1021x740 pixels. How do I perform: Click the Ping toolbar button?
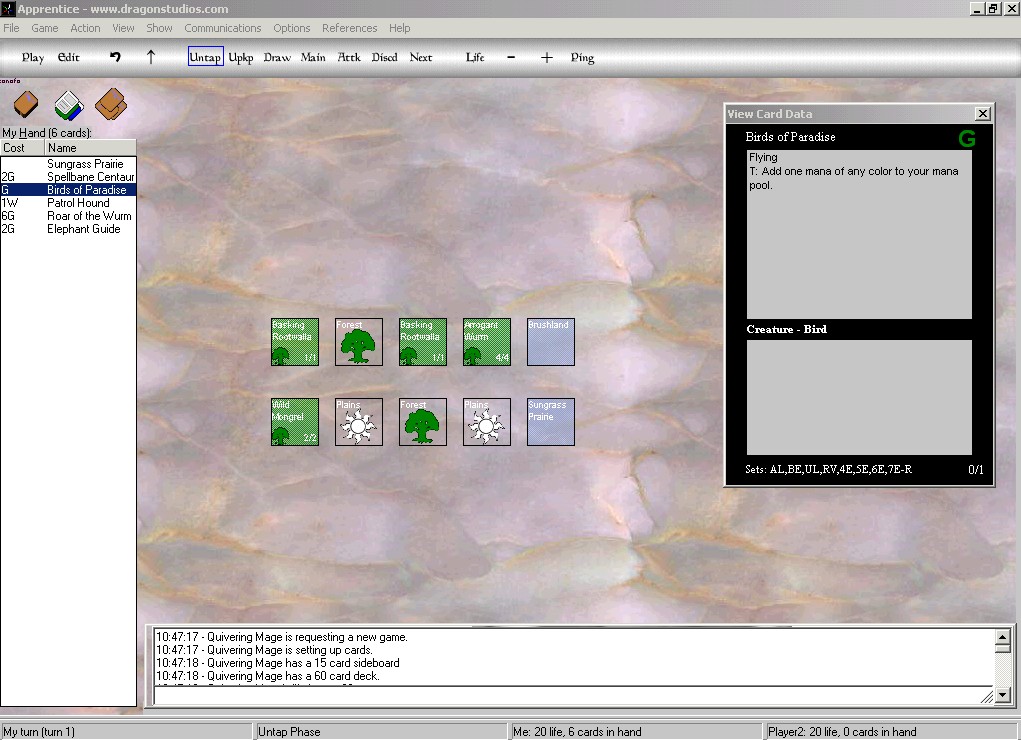coord(582,57)
